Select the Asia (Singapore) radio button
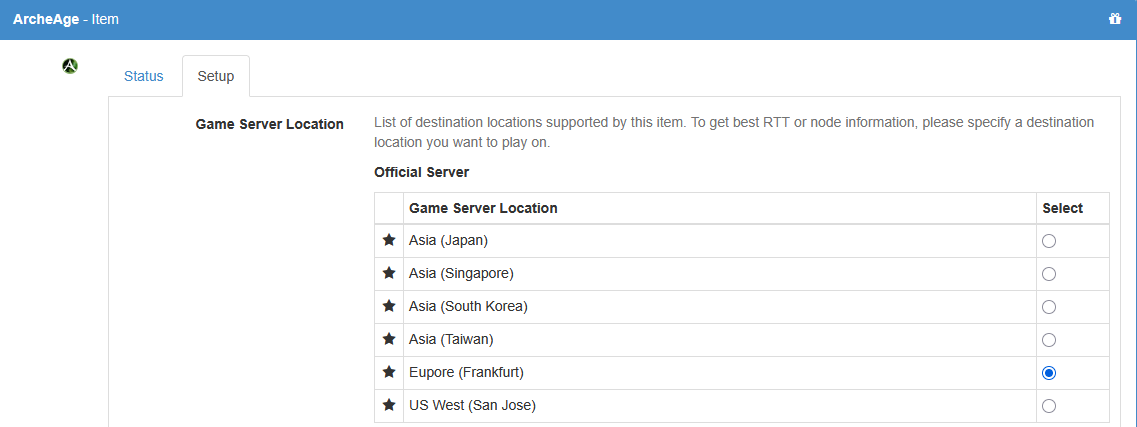Screen dimensions: 1137x427 point(1049,274)
